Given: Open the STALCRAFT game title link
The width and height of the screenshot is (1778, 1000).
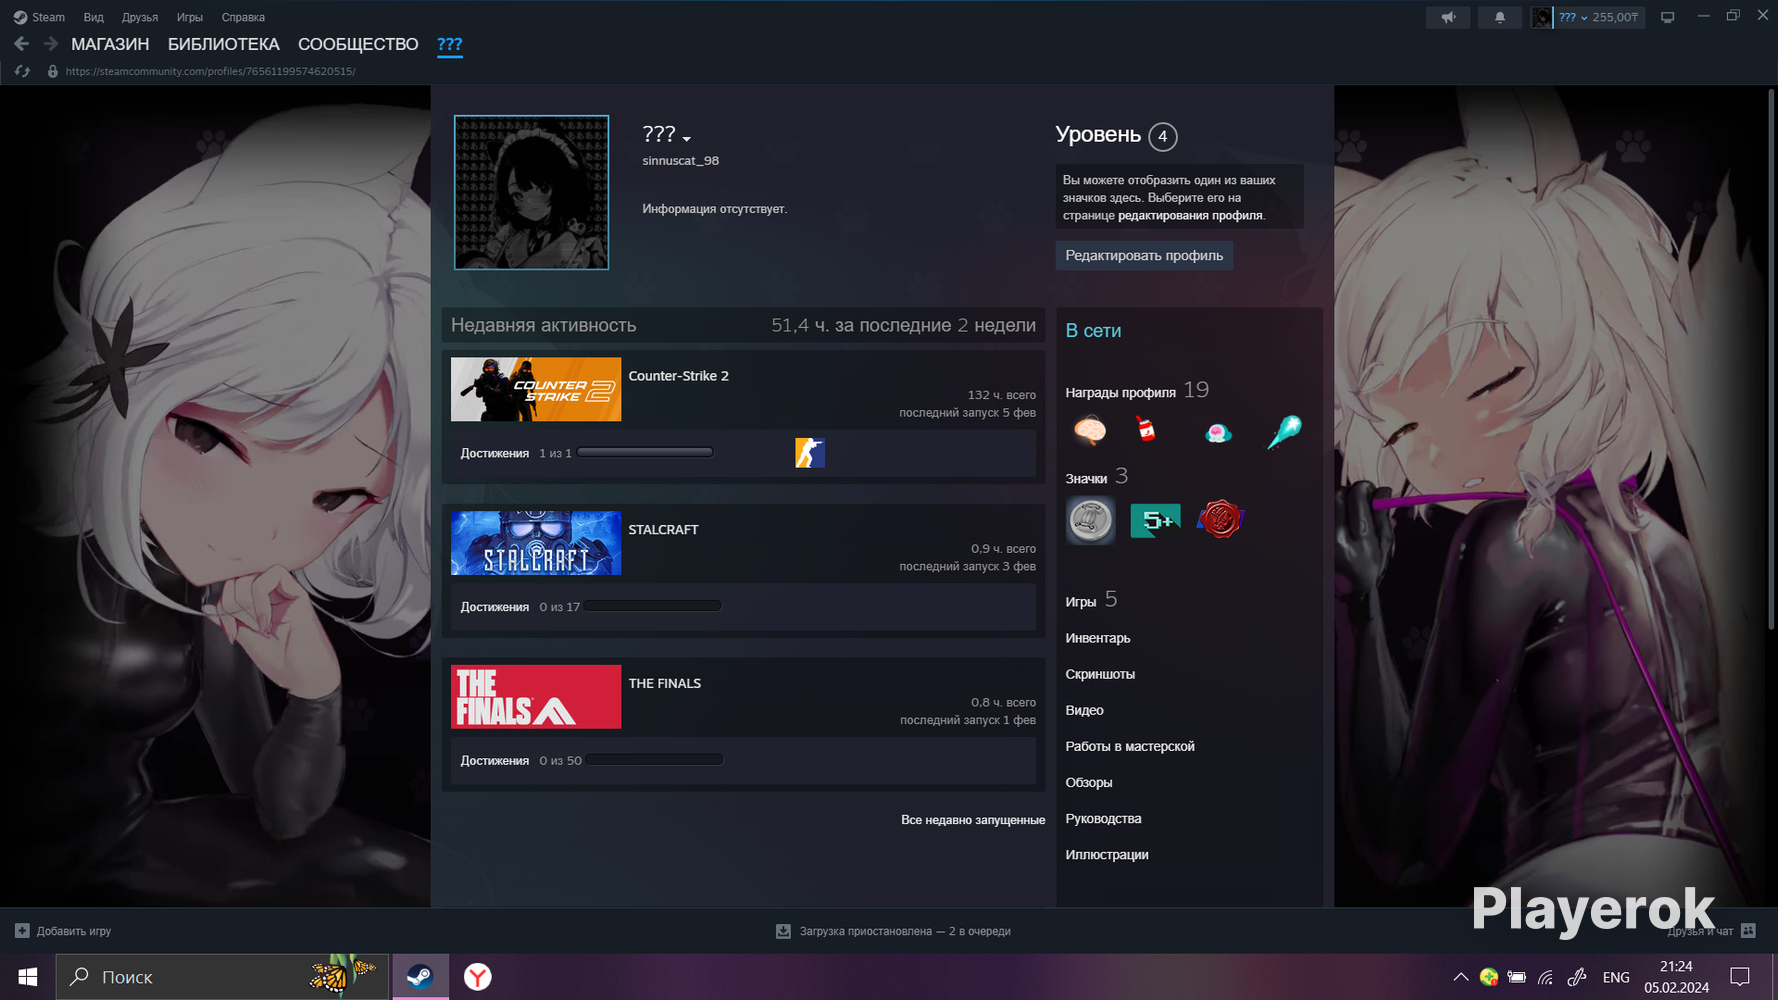Looking at the screenshot, I should pyautogui.click(x=663, y=530).
